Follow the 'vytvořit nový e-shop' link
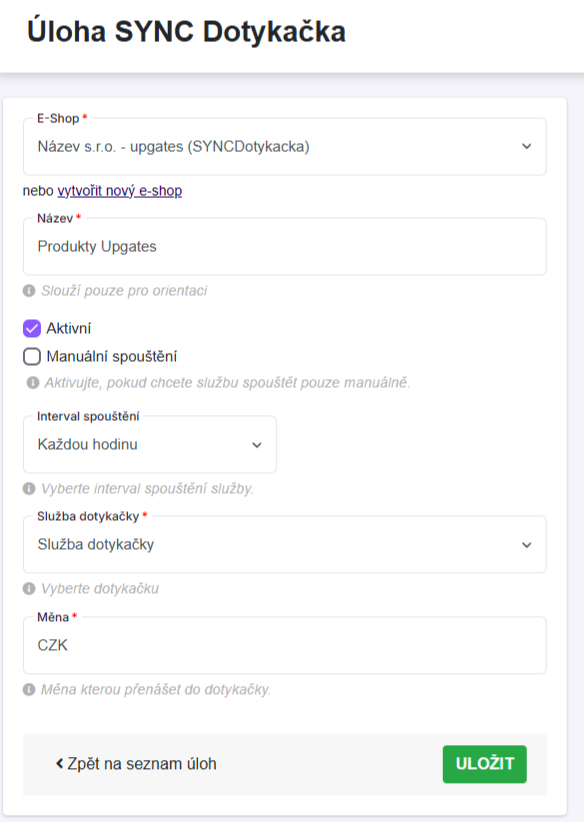584x822 pixels. point(120,191)
